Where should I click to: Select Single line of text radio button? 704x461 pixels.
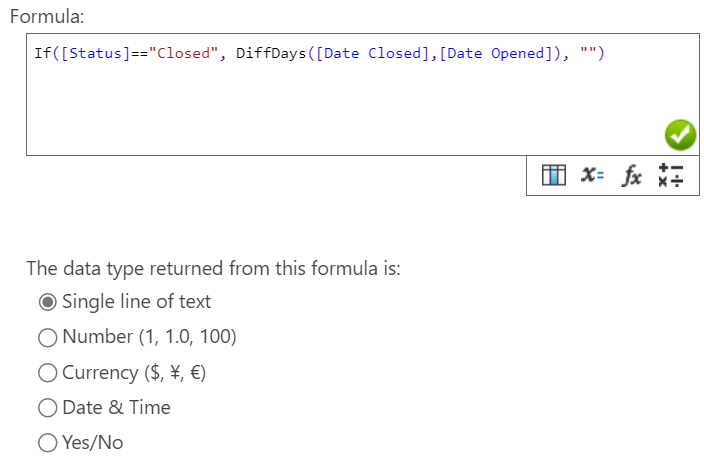point(48,302)
